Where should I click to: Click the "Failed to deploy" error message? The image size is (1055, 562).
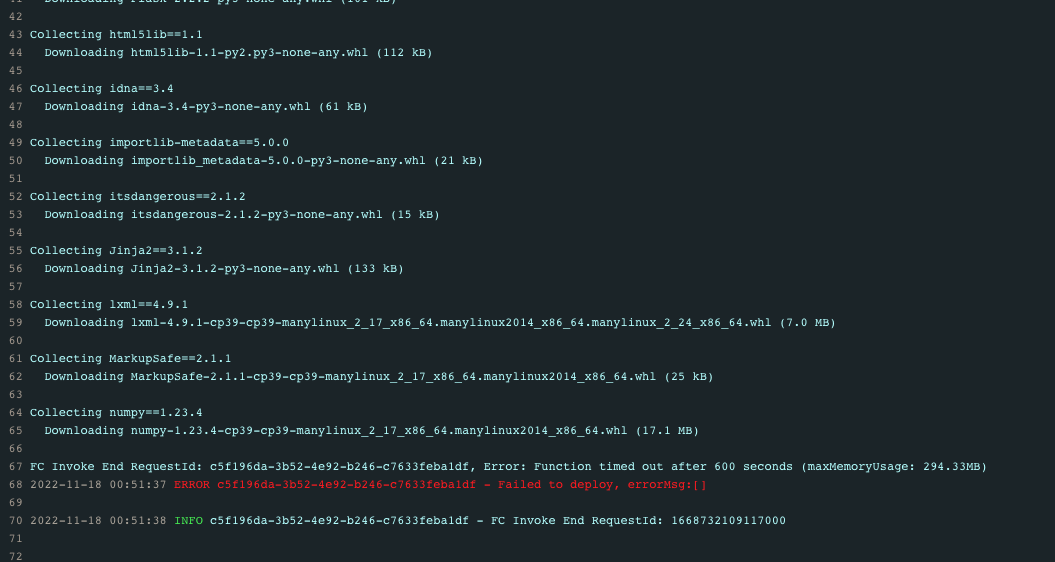(x=558, y=485)
